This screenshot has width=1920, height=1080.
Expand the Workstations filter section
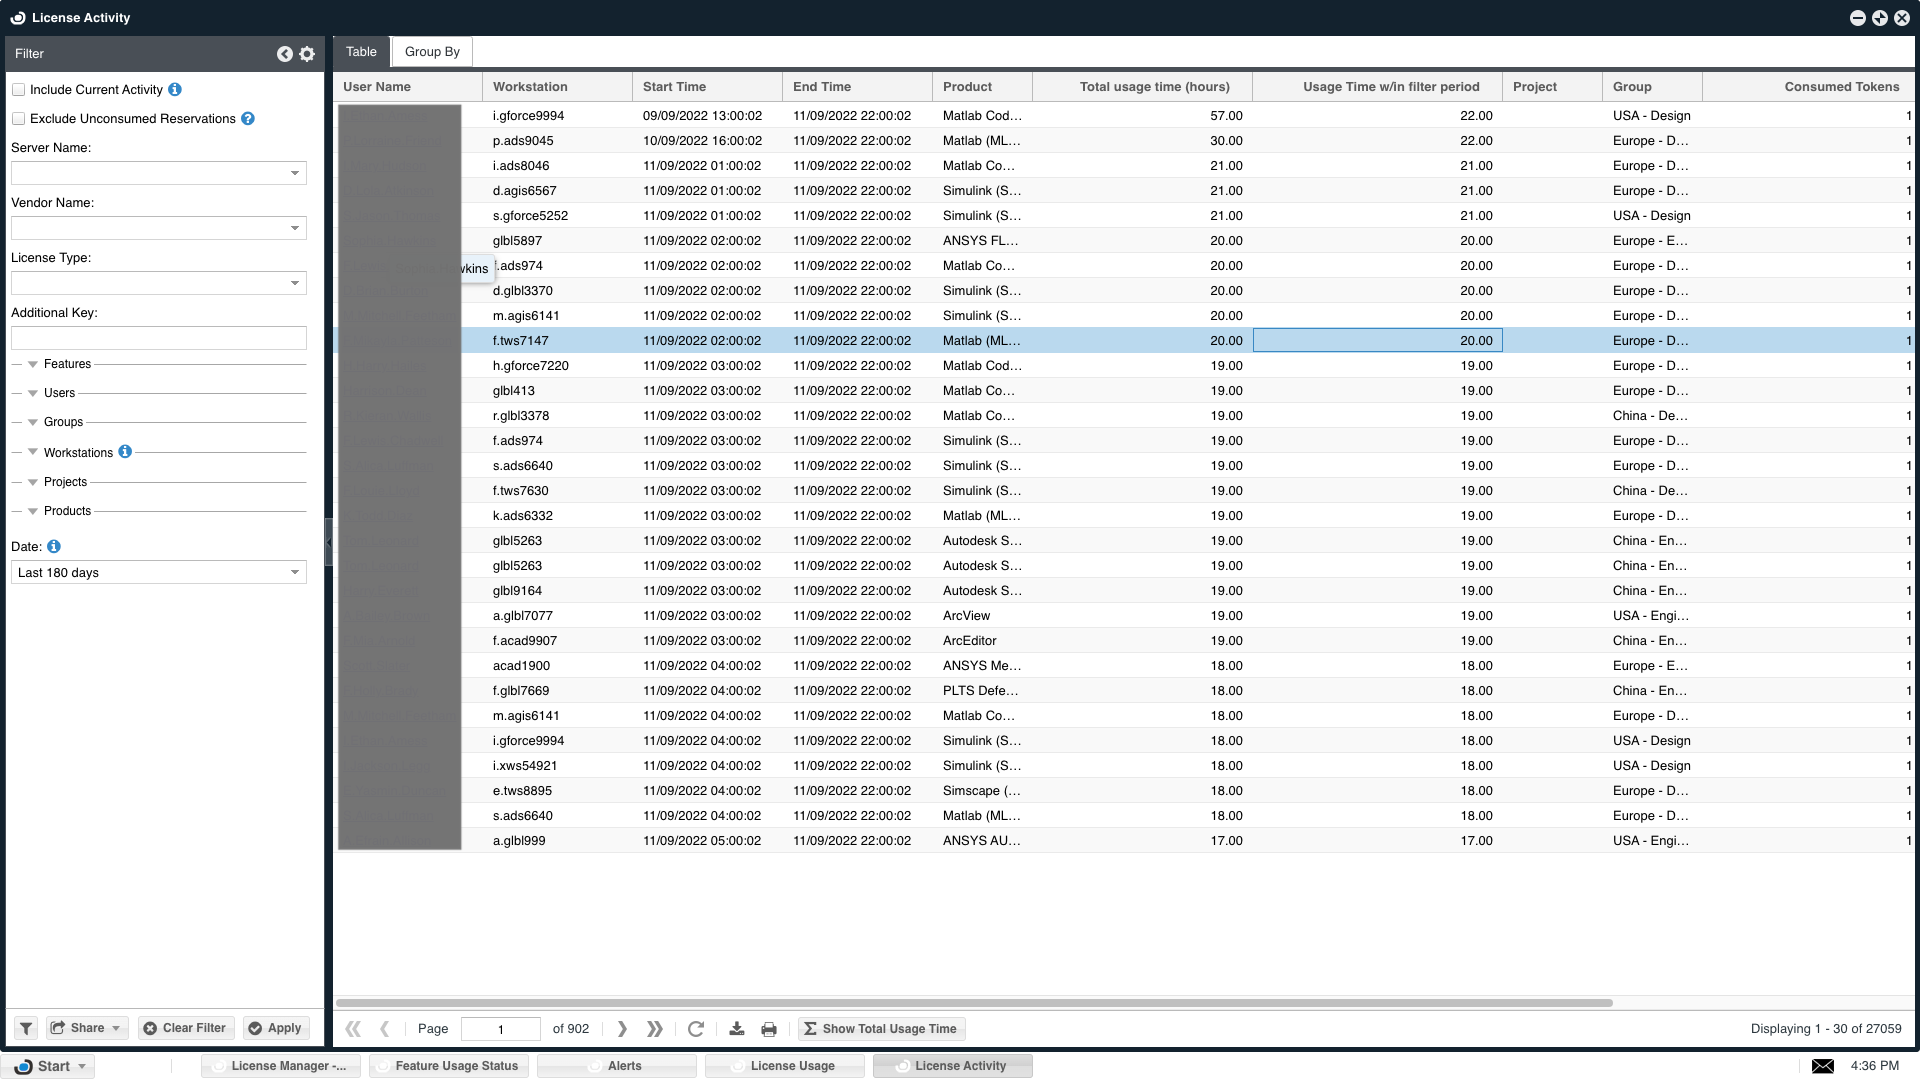(33, 452)
